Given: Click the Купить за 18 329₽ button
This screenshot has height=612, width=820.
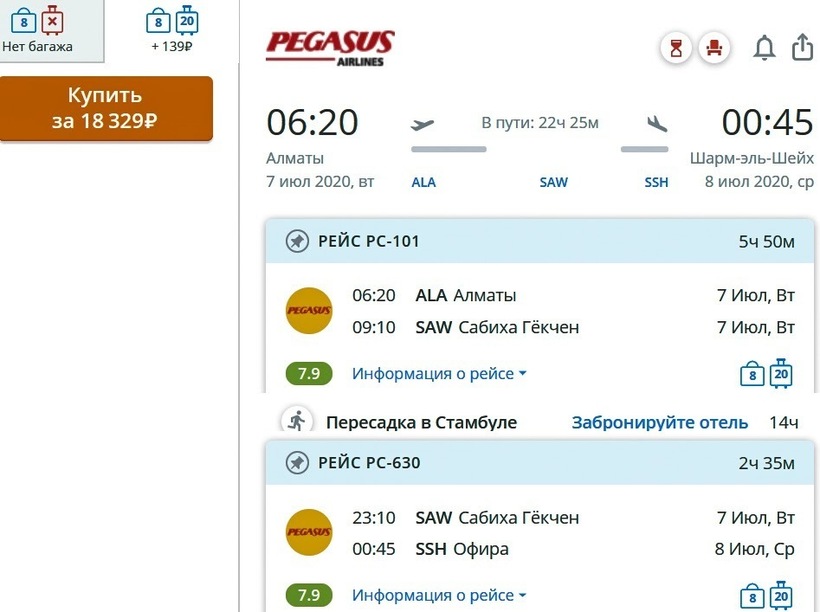Looking at the screenshot, I should point(106,109).
